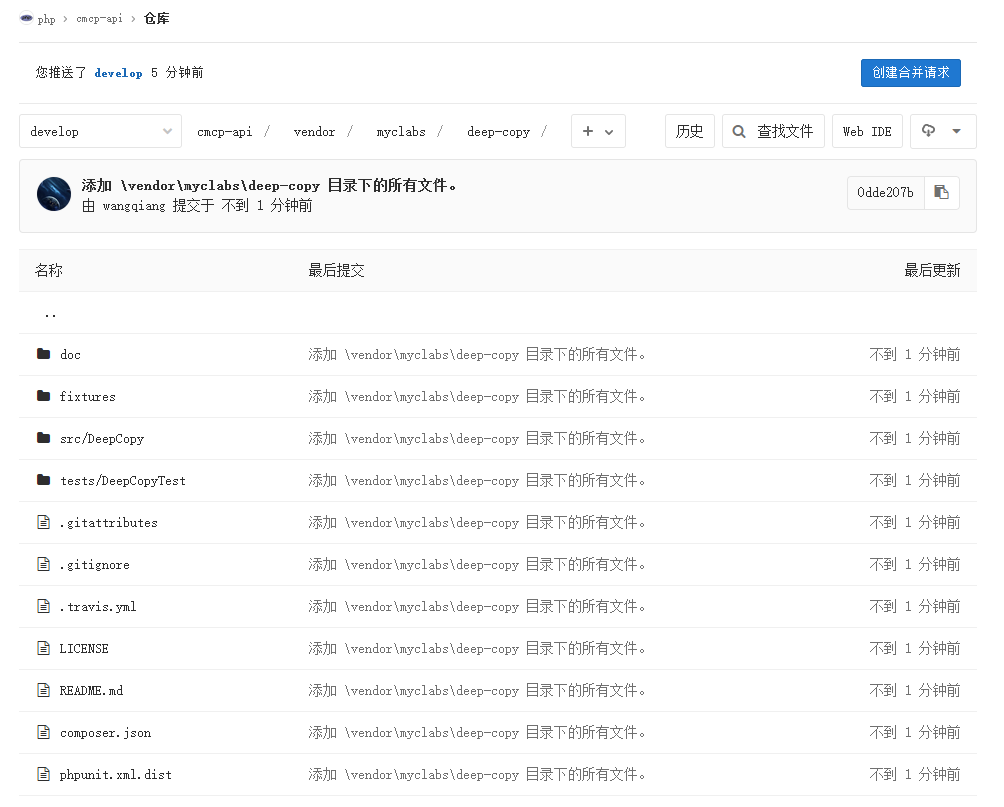Image resolution: width=1004 pixels, height=807 pixels.
Task: Click the 创建合并请求 button
Action: [x=910, y=73]
